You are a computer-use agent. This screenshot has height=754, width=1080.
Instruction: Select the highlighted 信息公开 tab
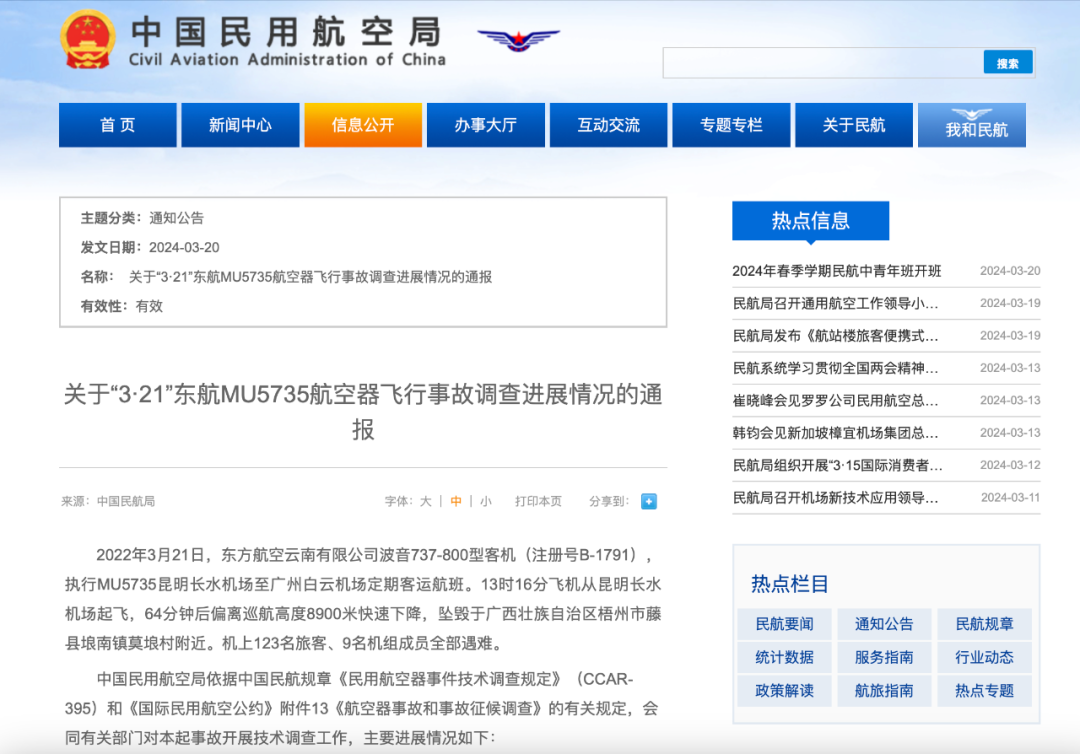coord(363,124)
